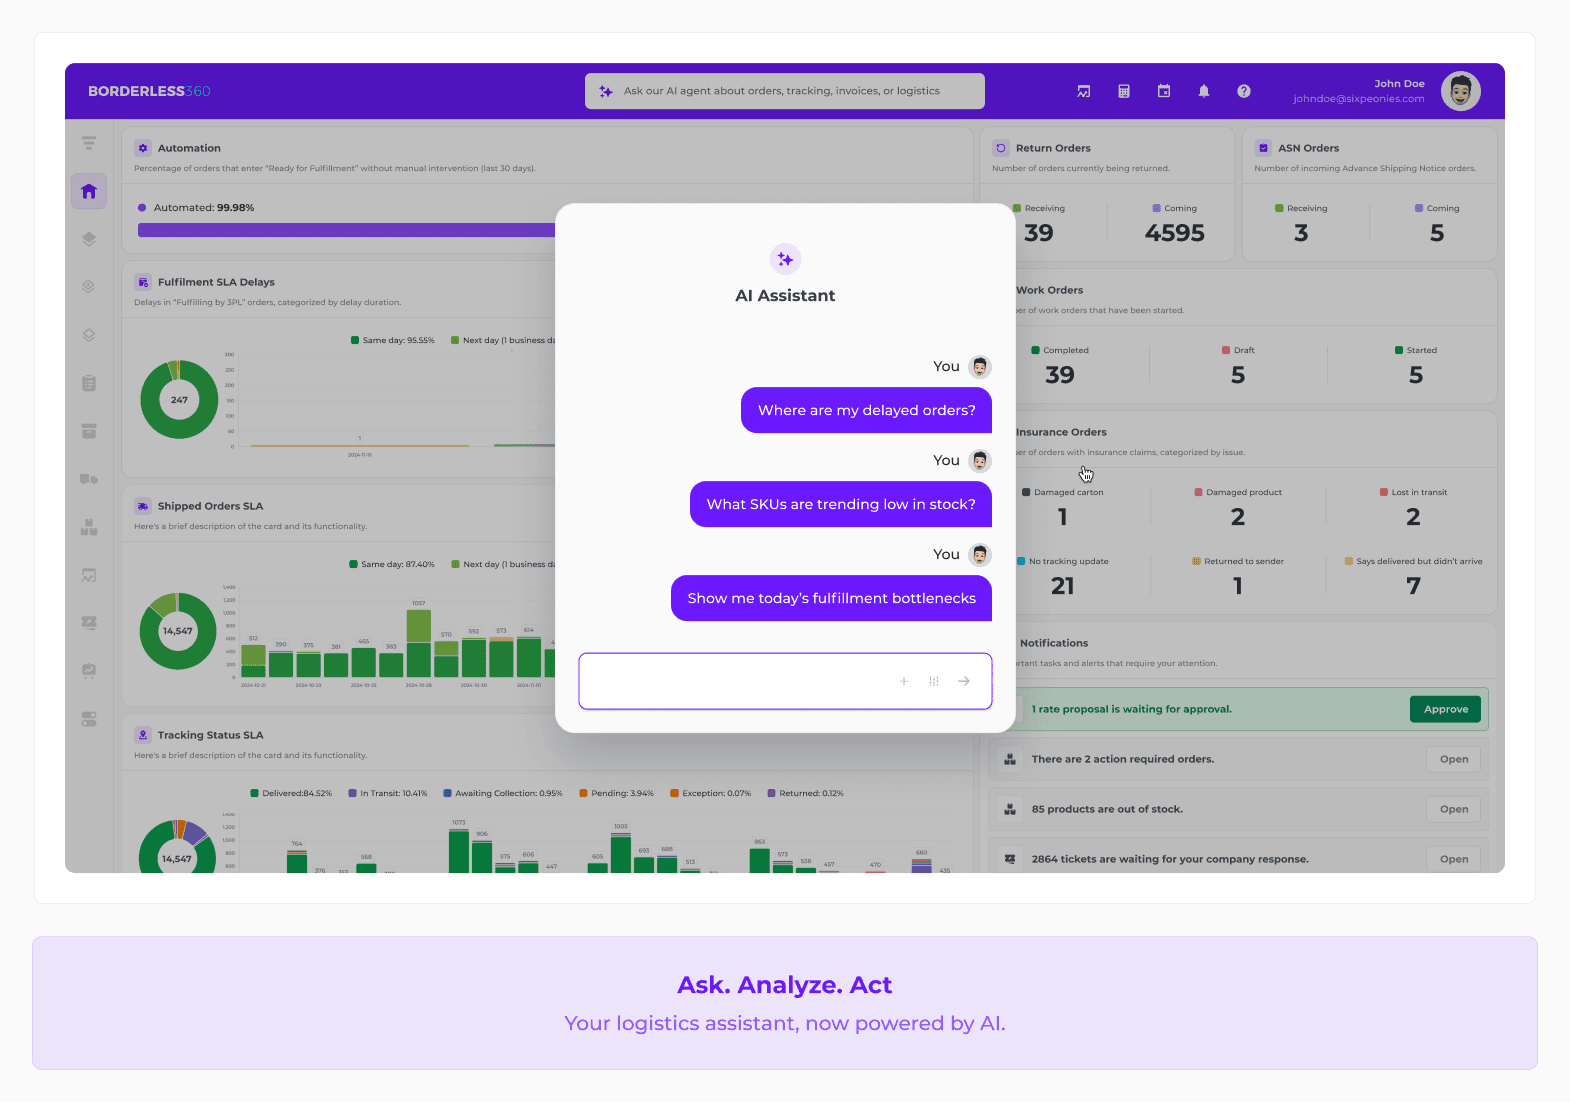
Task: Open John Doe profile avatar in header
Action: click(x=1461, y=91)
